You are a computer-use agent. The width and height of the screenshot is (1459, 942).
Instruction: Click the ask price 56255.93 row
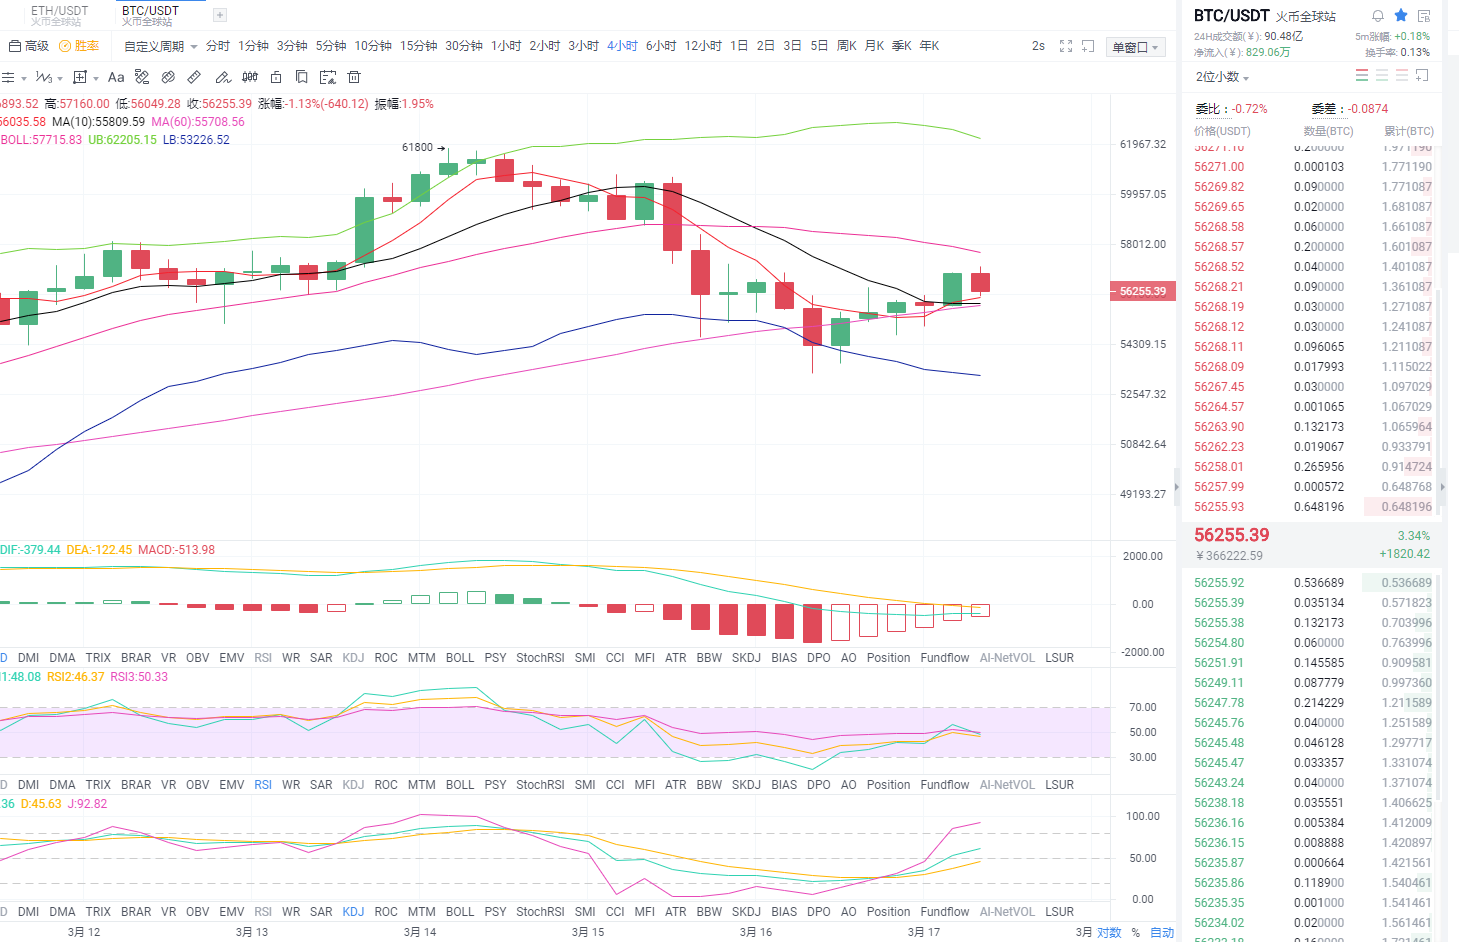coord(1313,507)
